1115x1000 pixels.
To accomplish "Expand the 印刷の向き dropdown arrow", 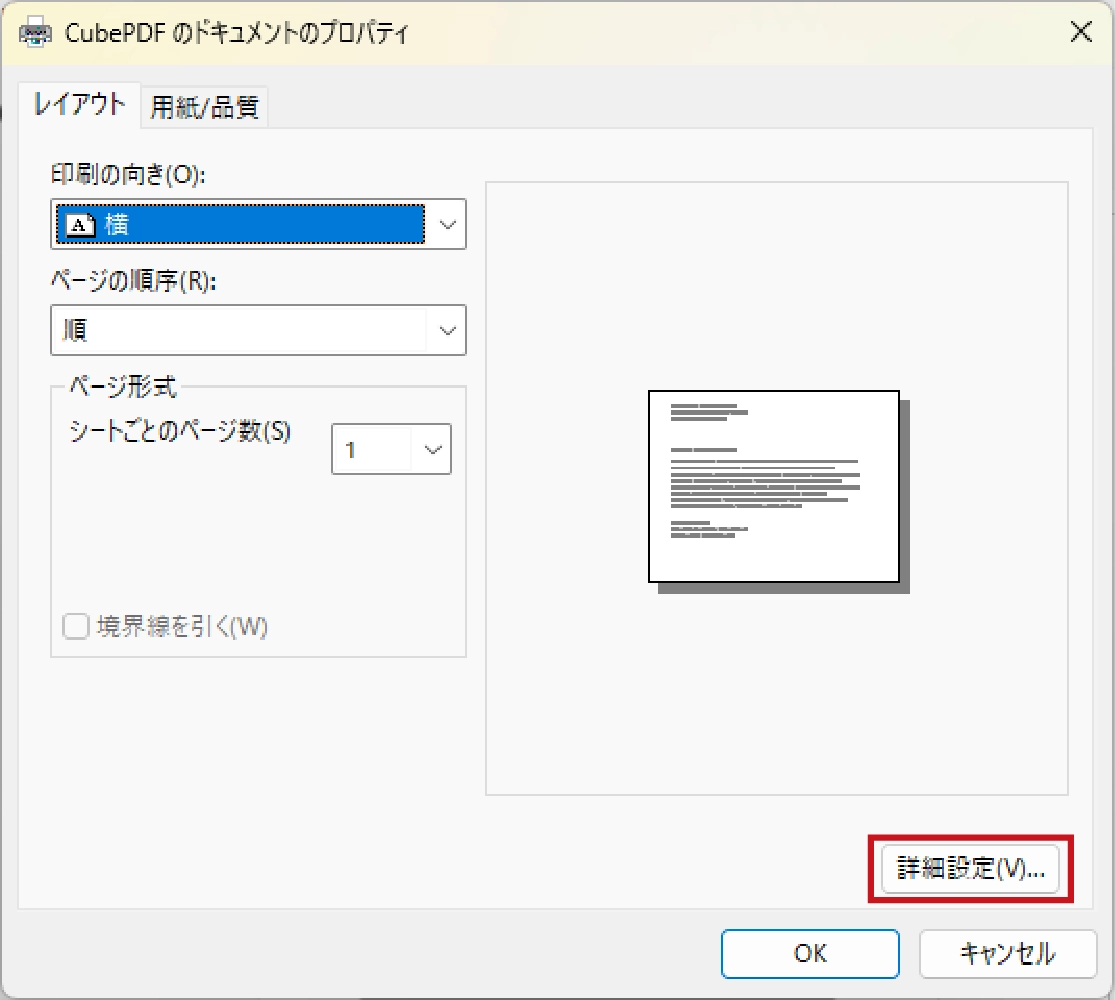I will tap(447, 225).
